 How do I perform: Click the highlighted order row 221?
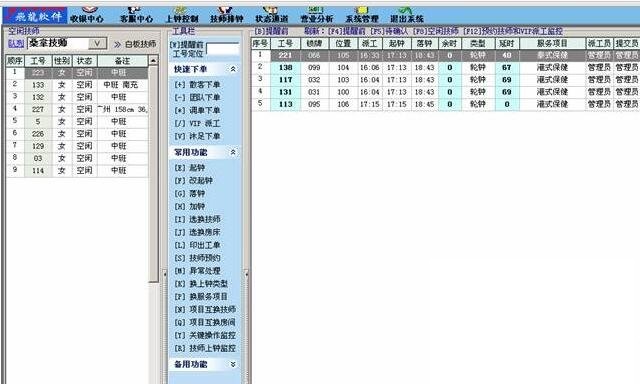point(445,55)
